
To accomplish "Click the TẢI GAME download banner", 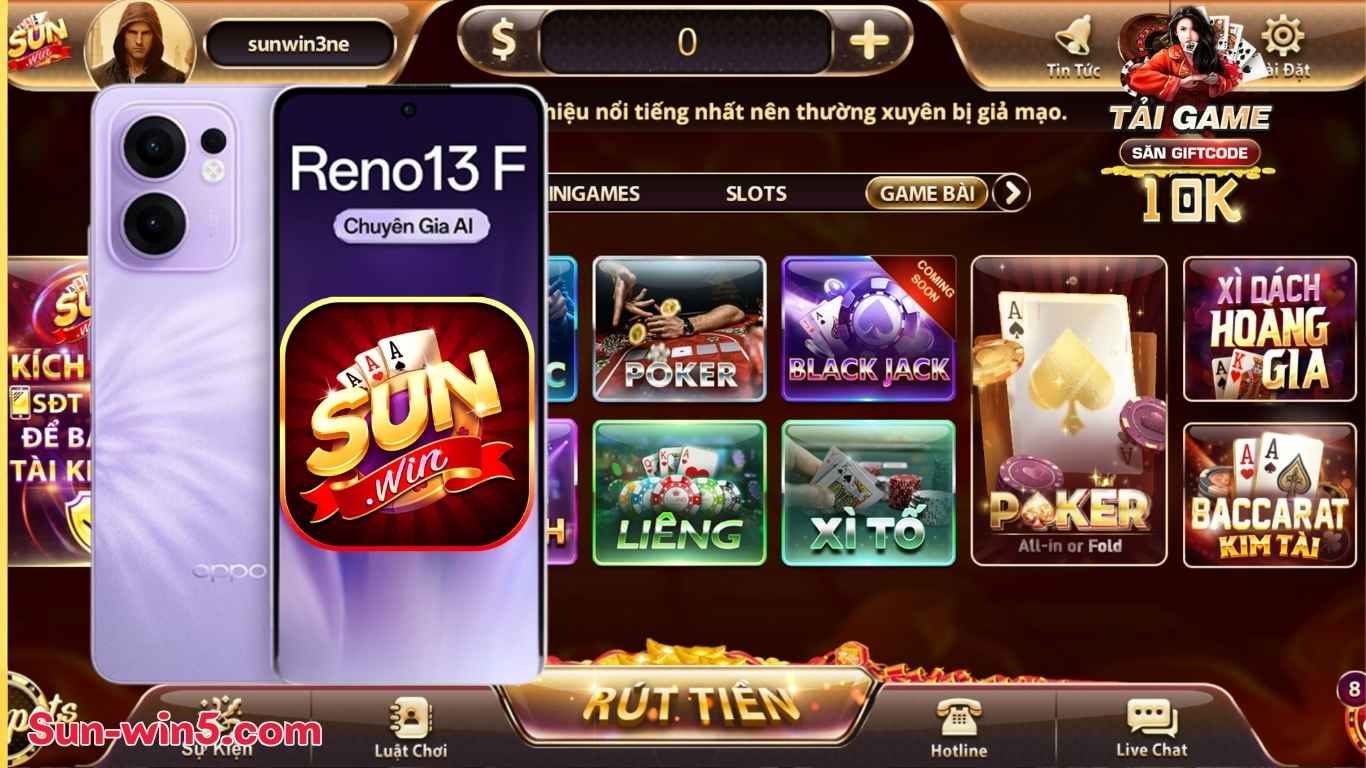I will pyautogui.click(x=1190, y=118).
